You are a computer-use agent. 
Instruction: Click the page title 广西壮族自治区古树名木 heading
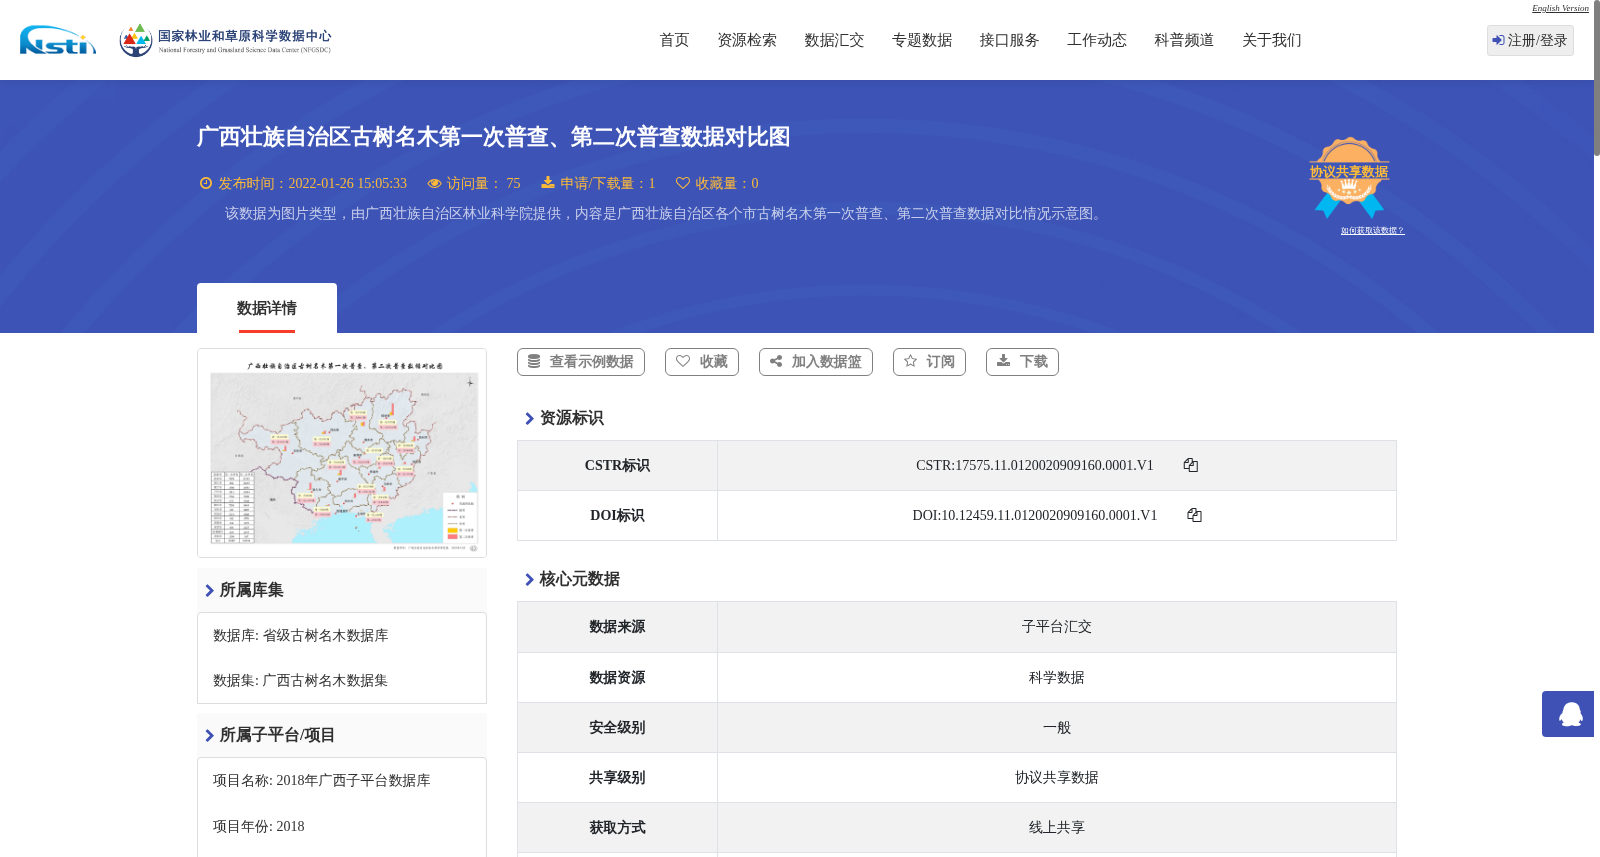click(494, 137)
